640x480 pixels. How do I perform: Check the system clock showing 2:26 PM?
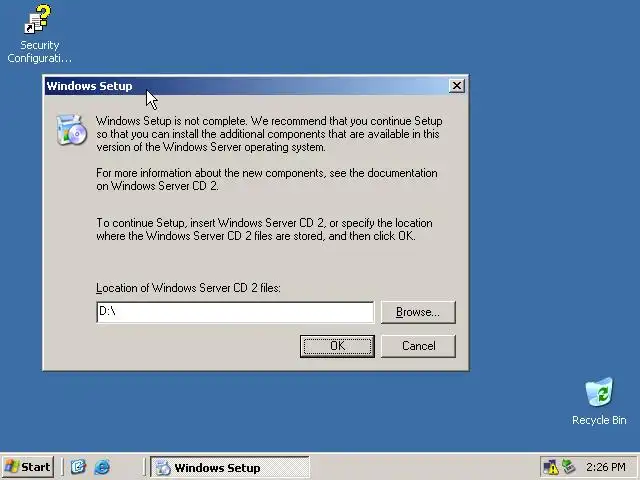tap(606, 467)
